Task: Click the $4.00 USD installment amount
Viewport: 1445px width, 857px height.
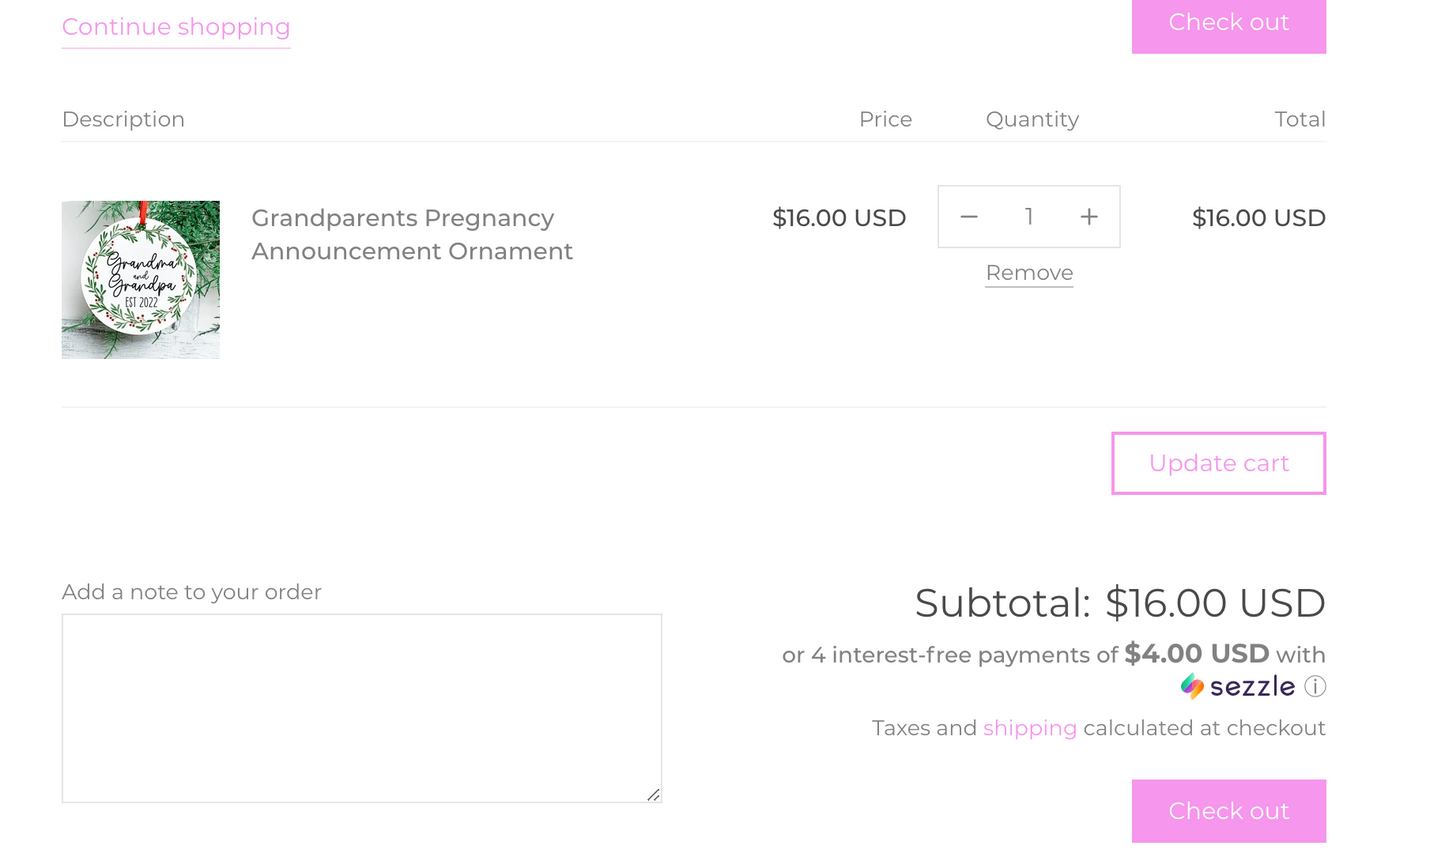Action: (1196, 654)
